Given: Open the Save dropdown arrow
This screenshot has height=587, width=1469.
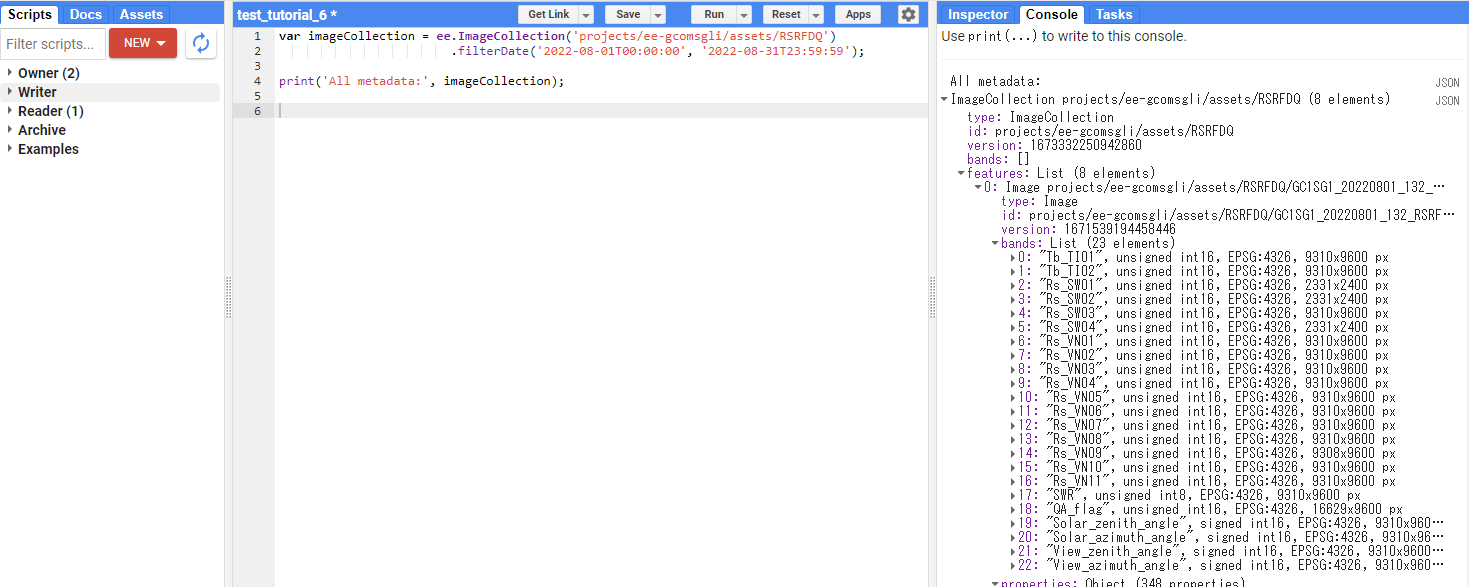Looking at the screenshot, I should pos(657,15).
